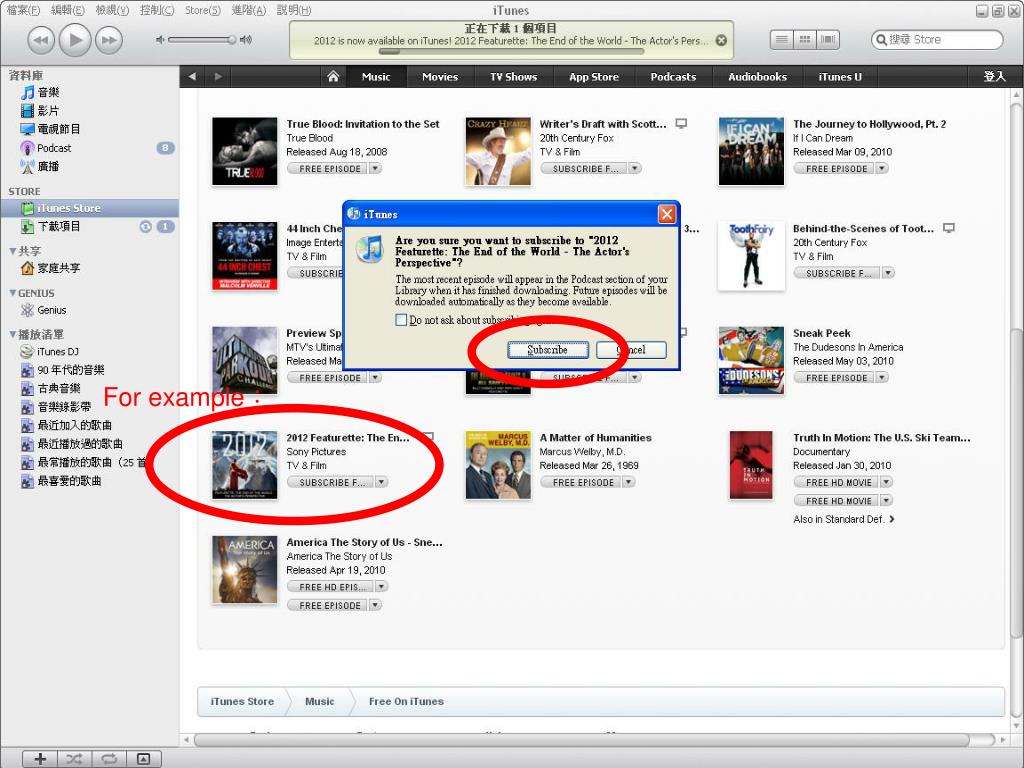Viewport: 1024px width, 768px height.
Task: Open dropdown beside Journey to Hollywood Free Episode
Action: pos(882,168)
